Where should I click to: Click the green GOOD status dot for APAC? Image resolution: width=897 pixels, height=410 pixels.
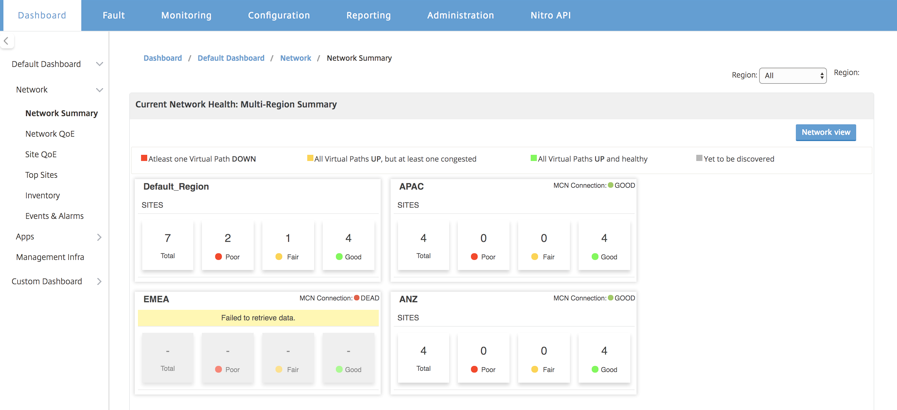point(610,185)
